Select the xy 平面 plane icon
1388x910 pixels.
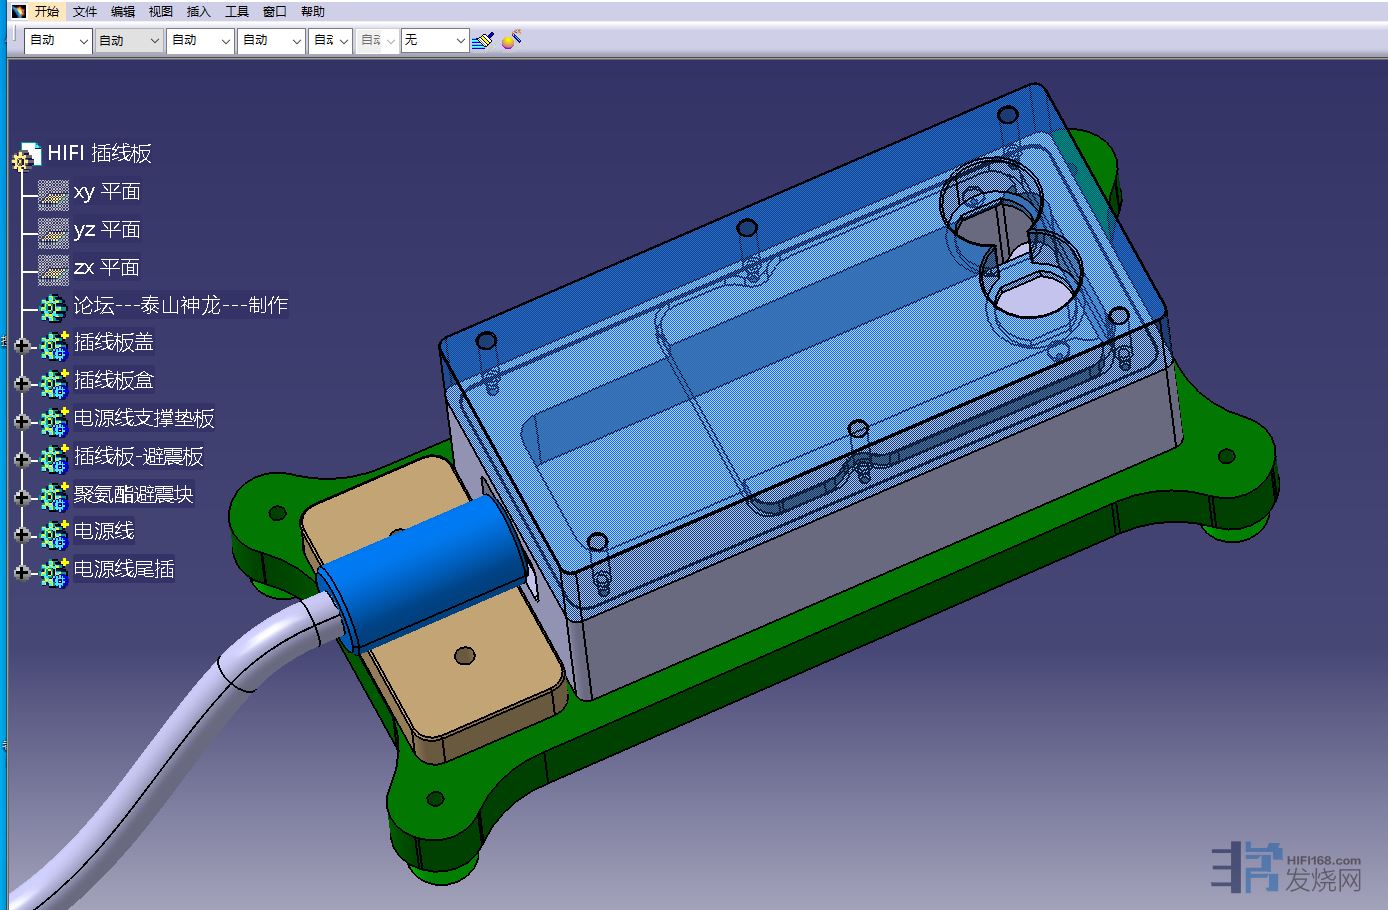coord(53,193)
